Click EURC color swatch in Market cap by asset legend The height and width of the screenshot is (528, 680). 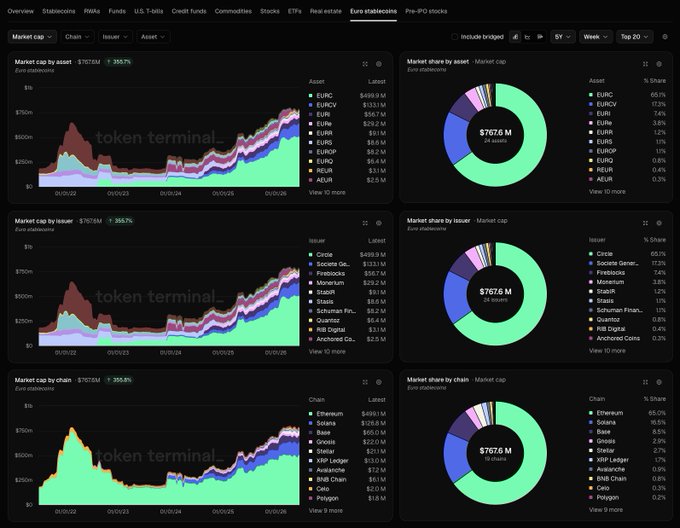pos(311,96)
